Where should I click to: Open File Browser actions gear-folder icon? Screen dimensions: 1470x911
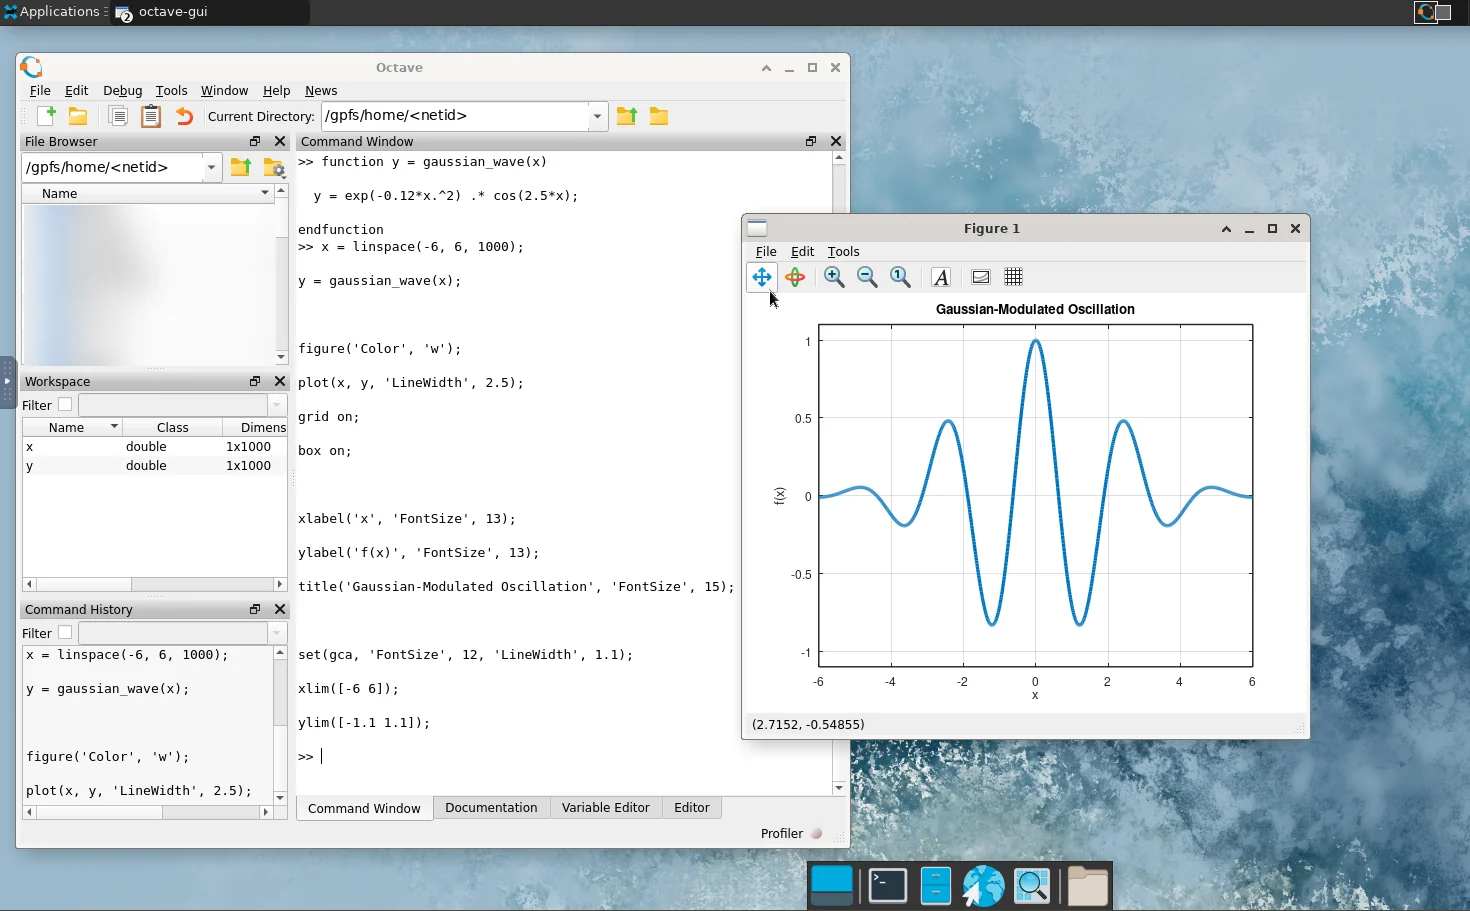pyautogui.click(x=273, y=167)
